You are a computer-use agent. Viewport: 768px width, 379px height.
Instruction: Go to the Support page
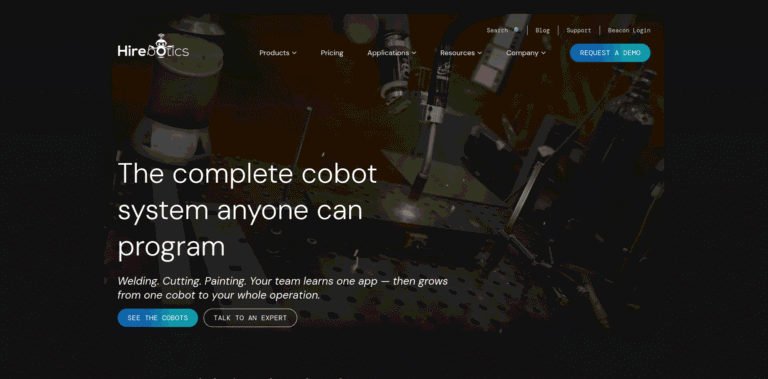578,30
